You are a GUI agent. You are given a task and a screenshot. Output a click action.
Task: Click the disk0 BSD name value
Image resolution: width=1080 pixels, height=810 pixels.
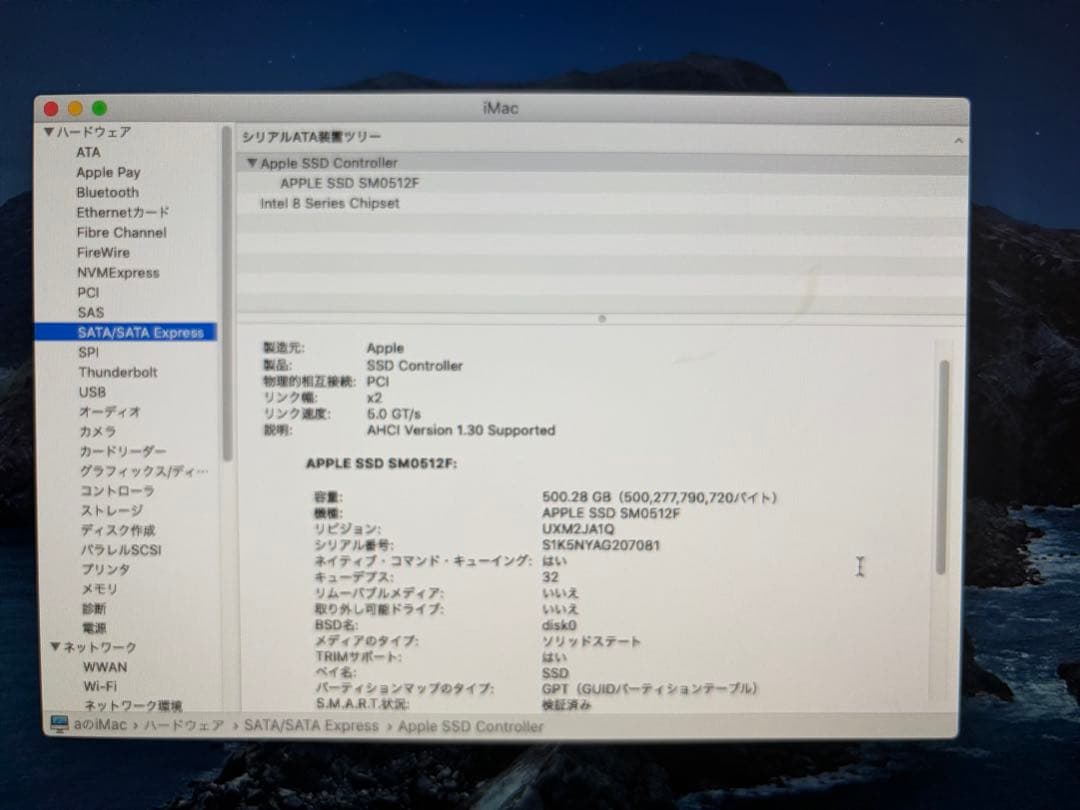point(559,625)
